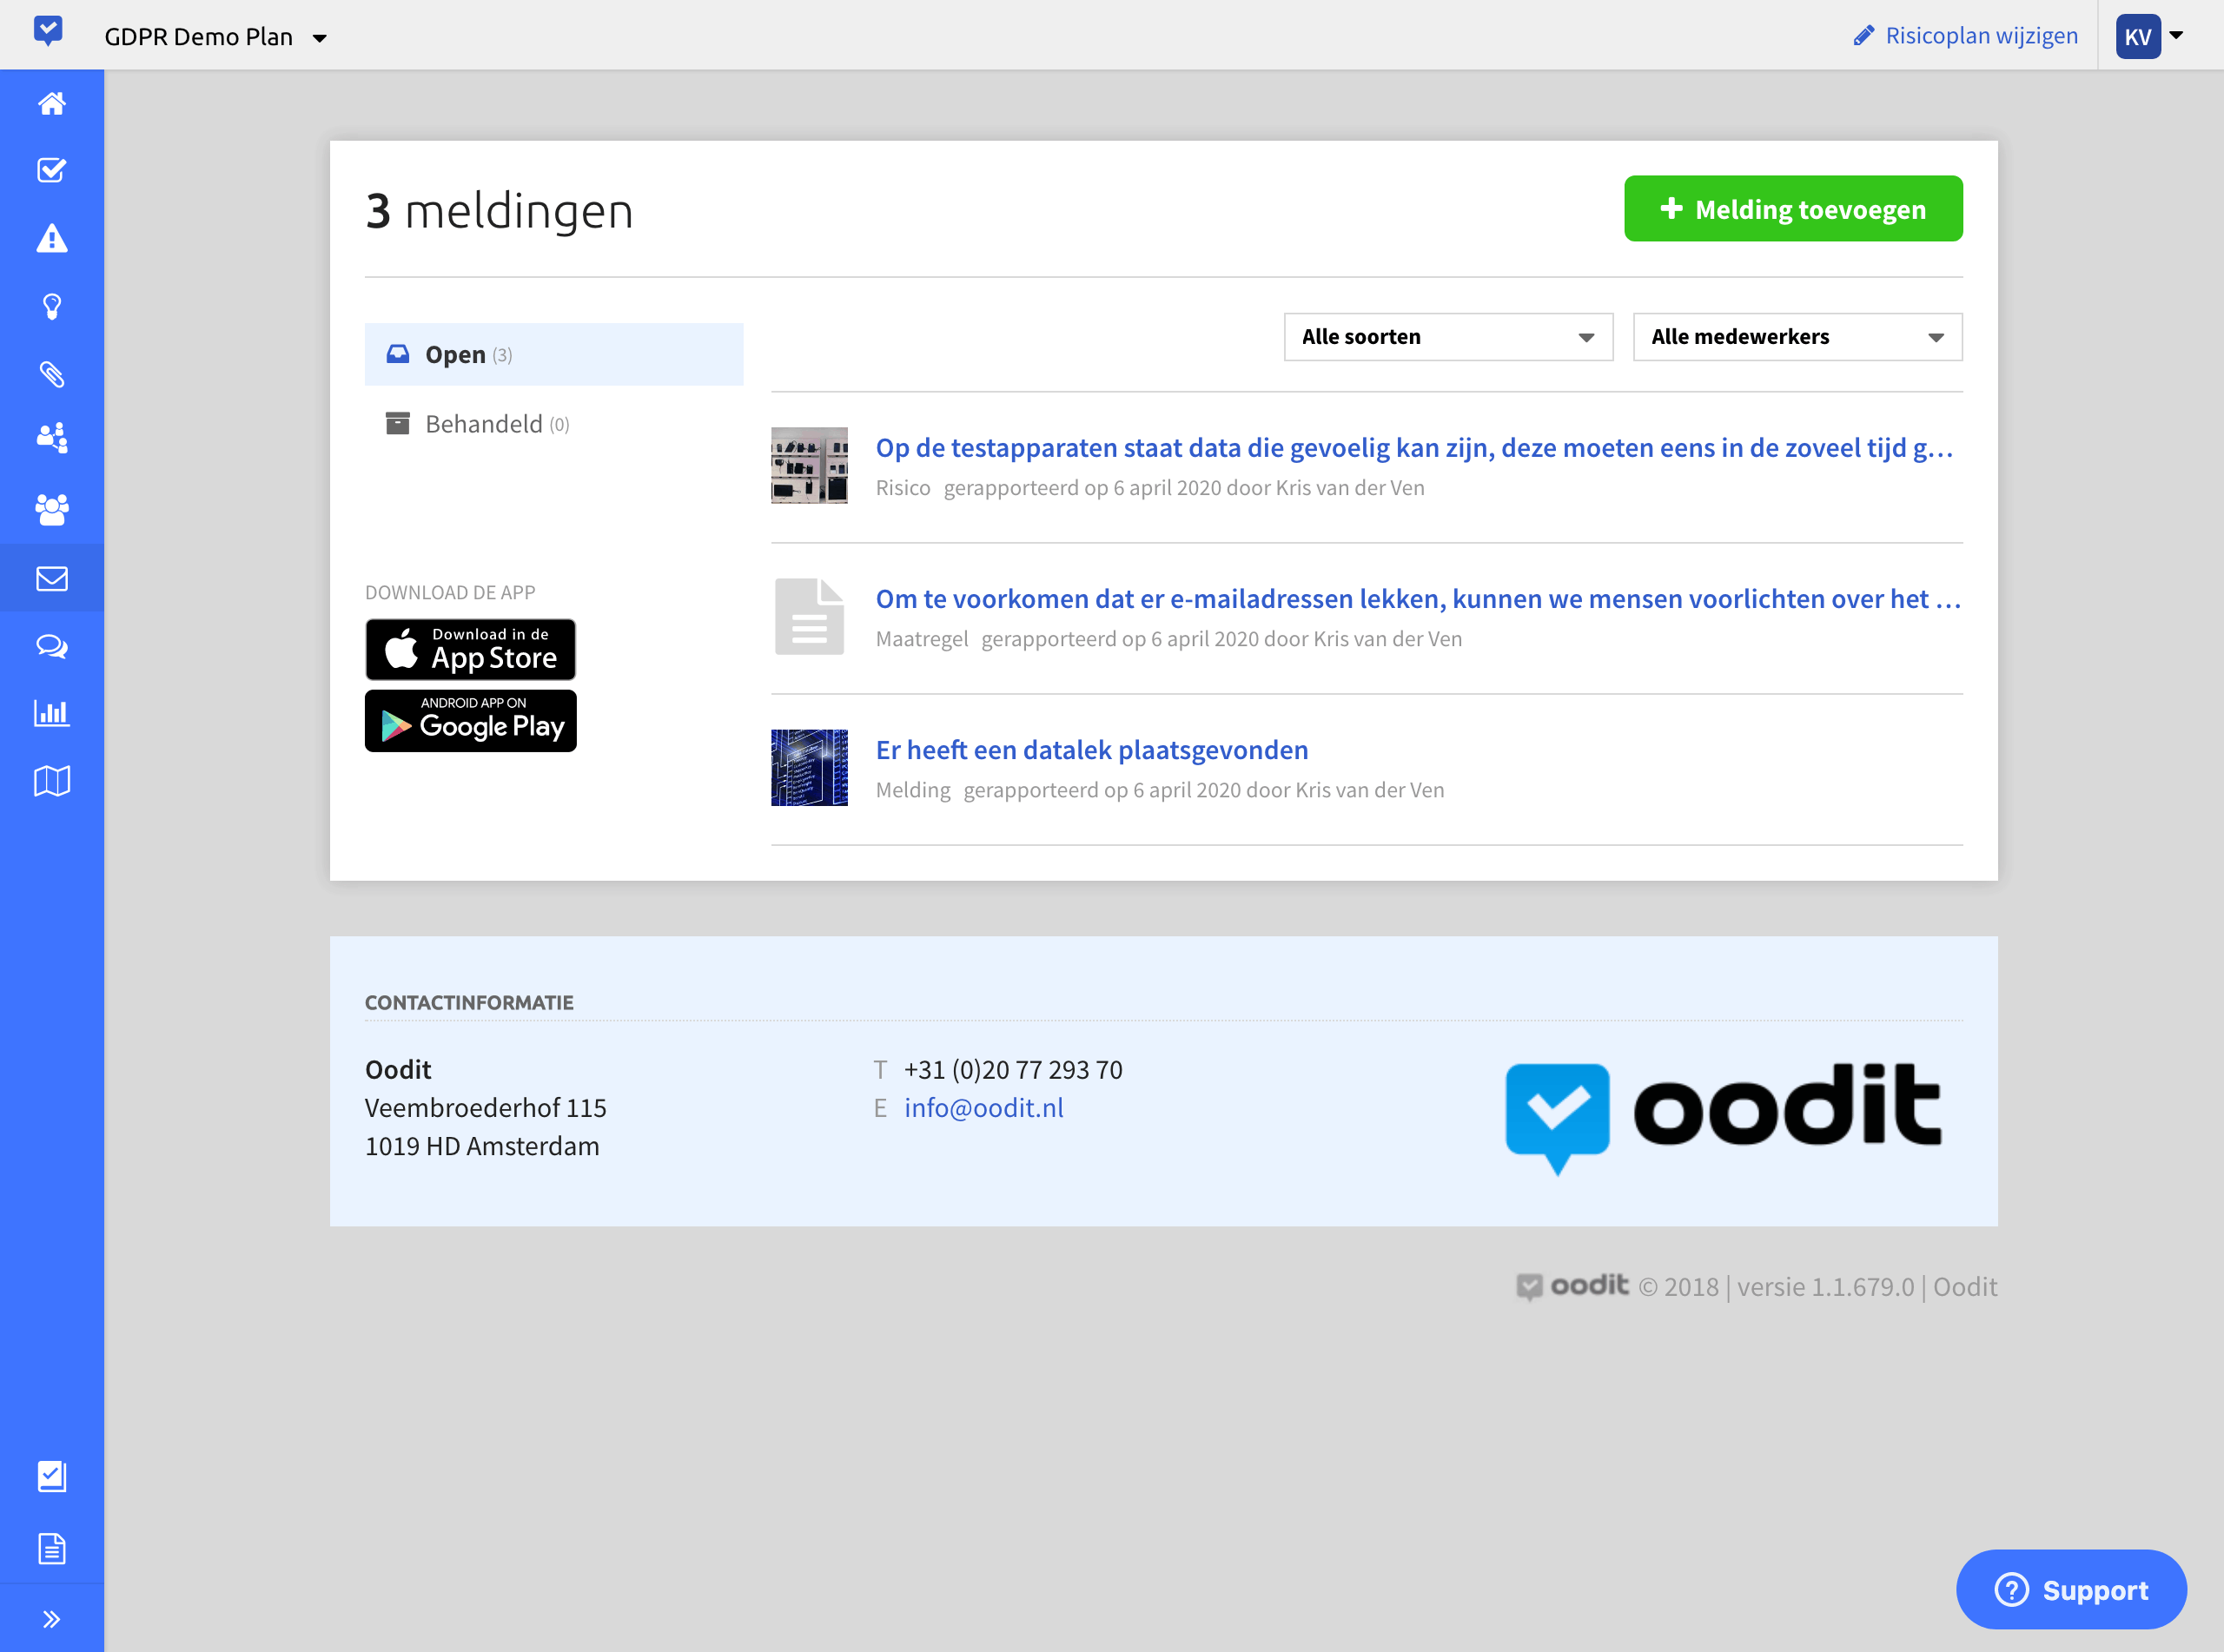Open the Home dashboard icon
2224x1652 pixels.
52,103
